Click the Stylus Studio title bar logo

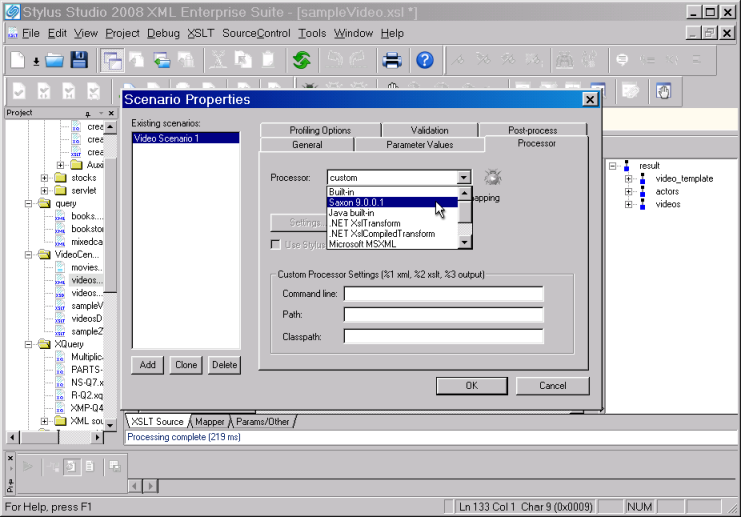[x=12, y=12]
